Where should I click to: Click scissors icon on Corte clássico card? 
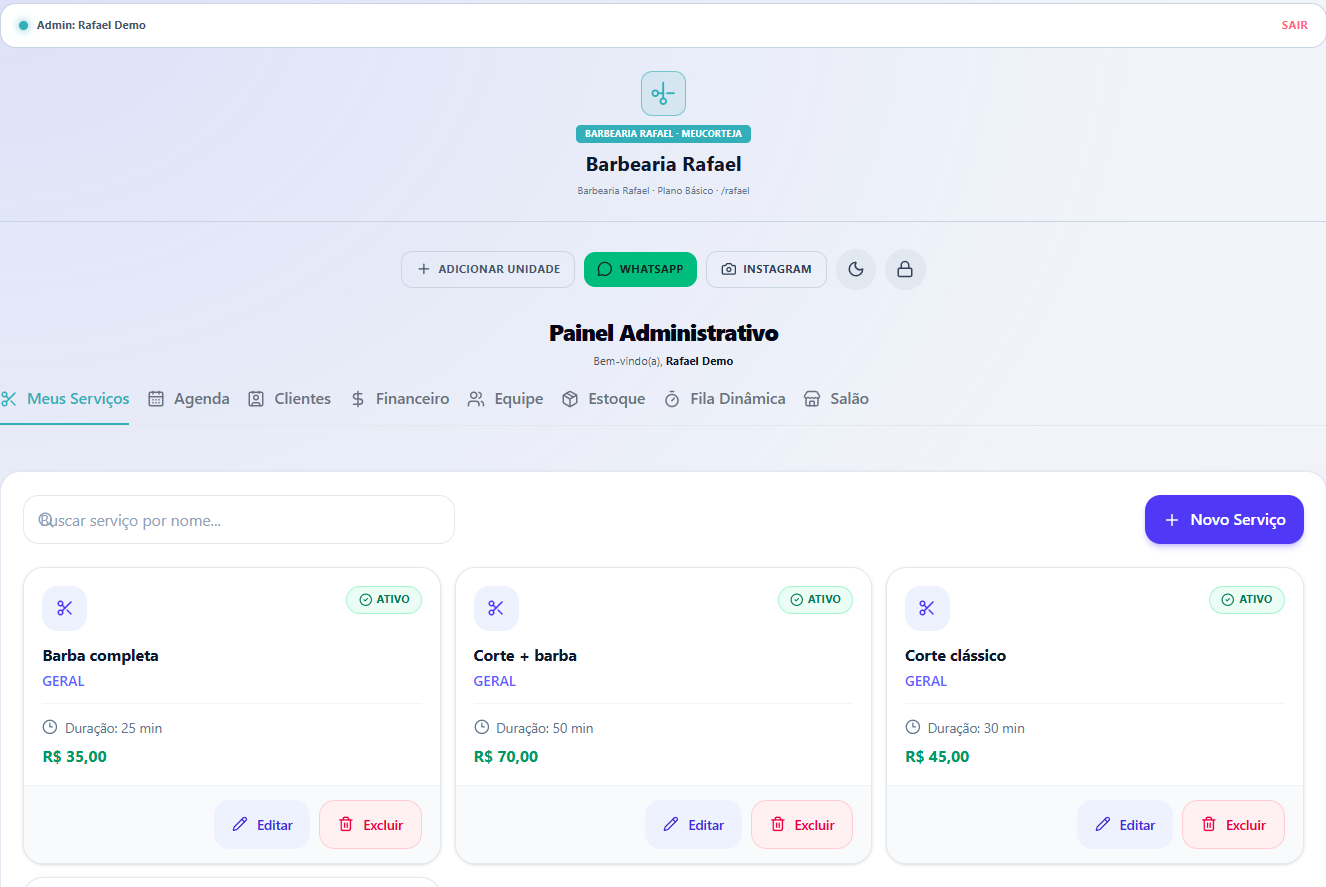tap(927, 608)
